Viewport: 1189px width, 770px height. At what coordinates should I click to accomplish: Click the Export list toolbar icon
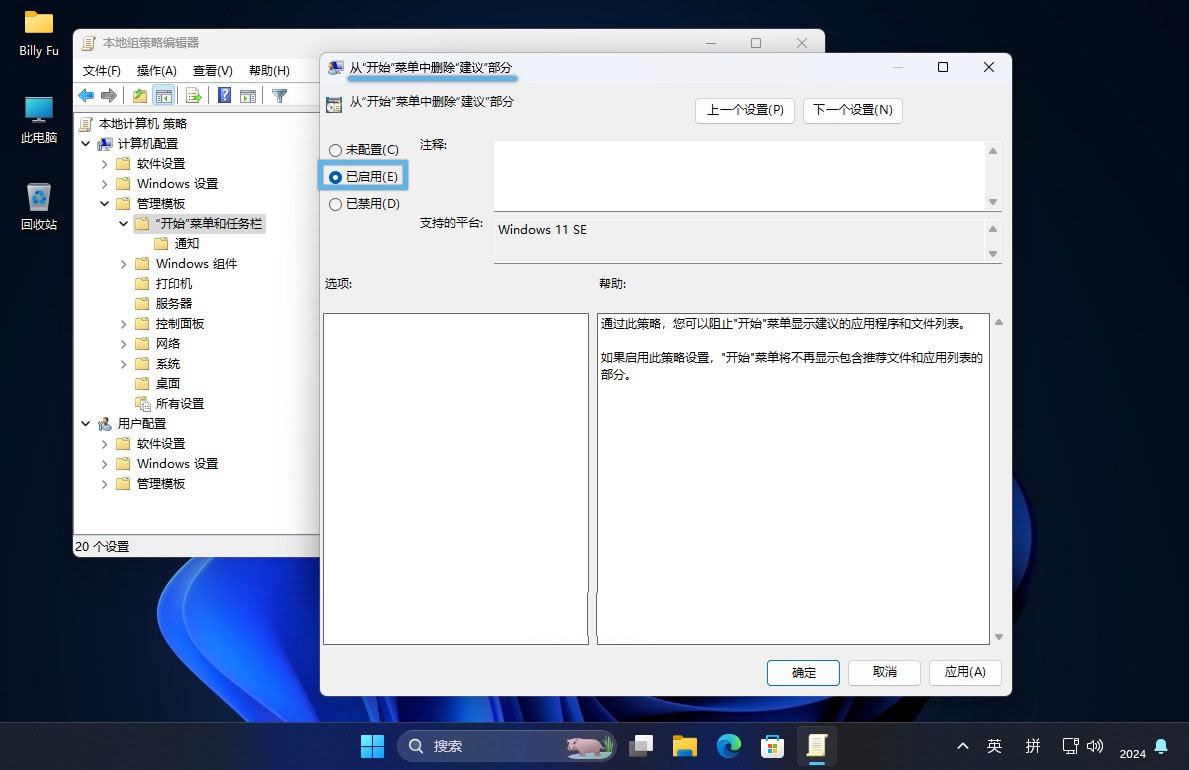pyautogui.click(x=194, y=96)
